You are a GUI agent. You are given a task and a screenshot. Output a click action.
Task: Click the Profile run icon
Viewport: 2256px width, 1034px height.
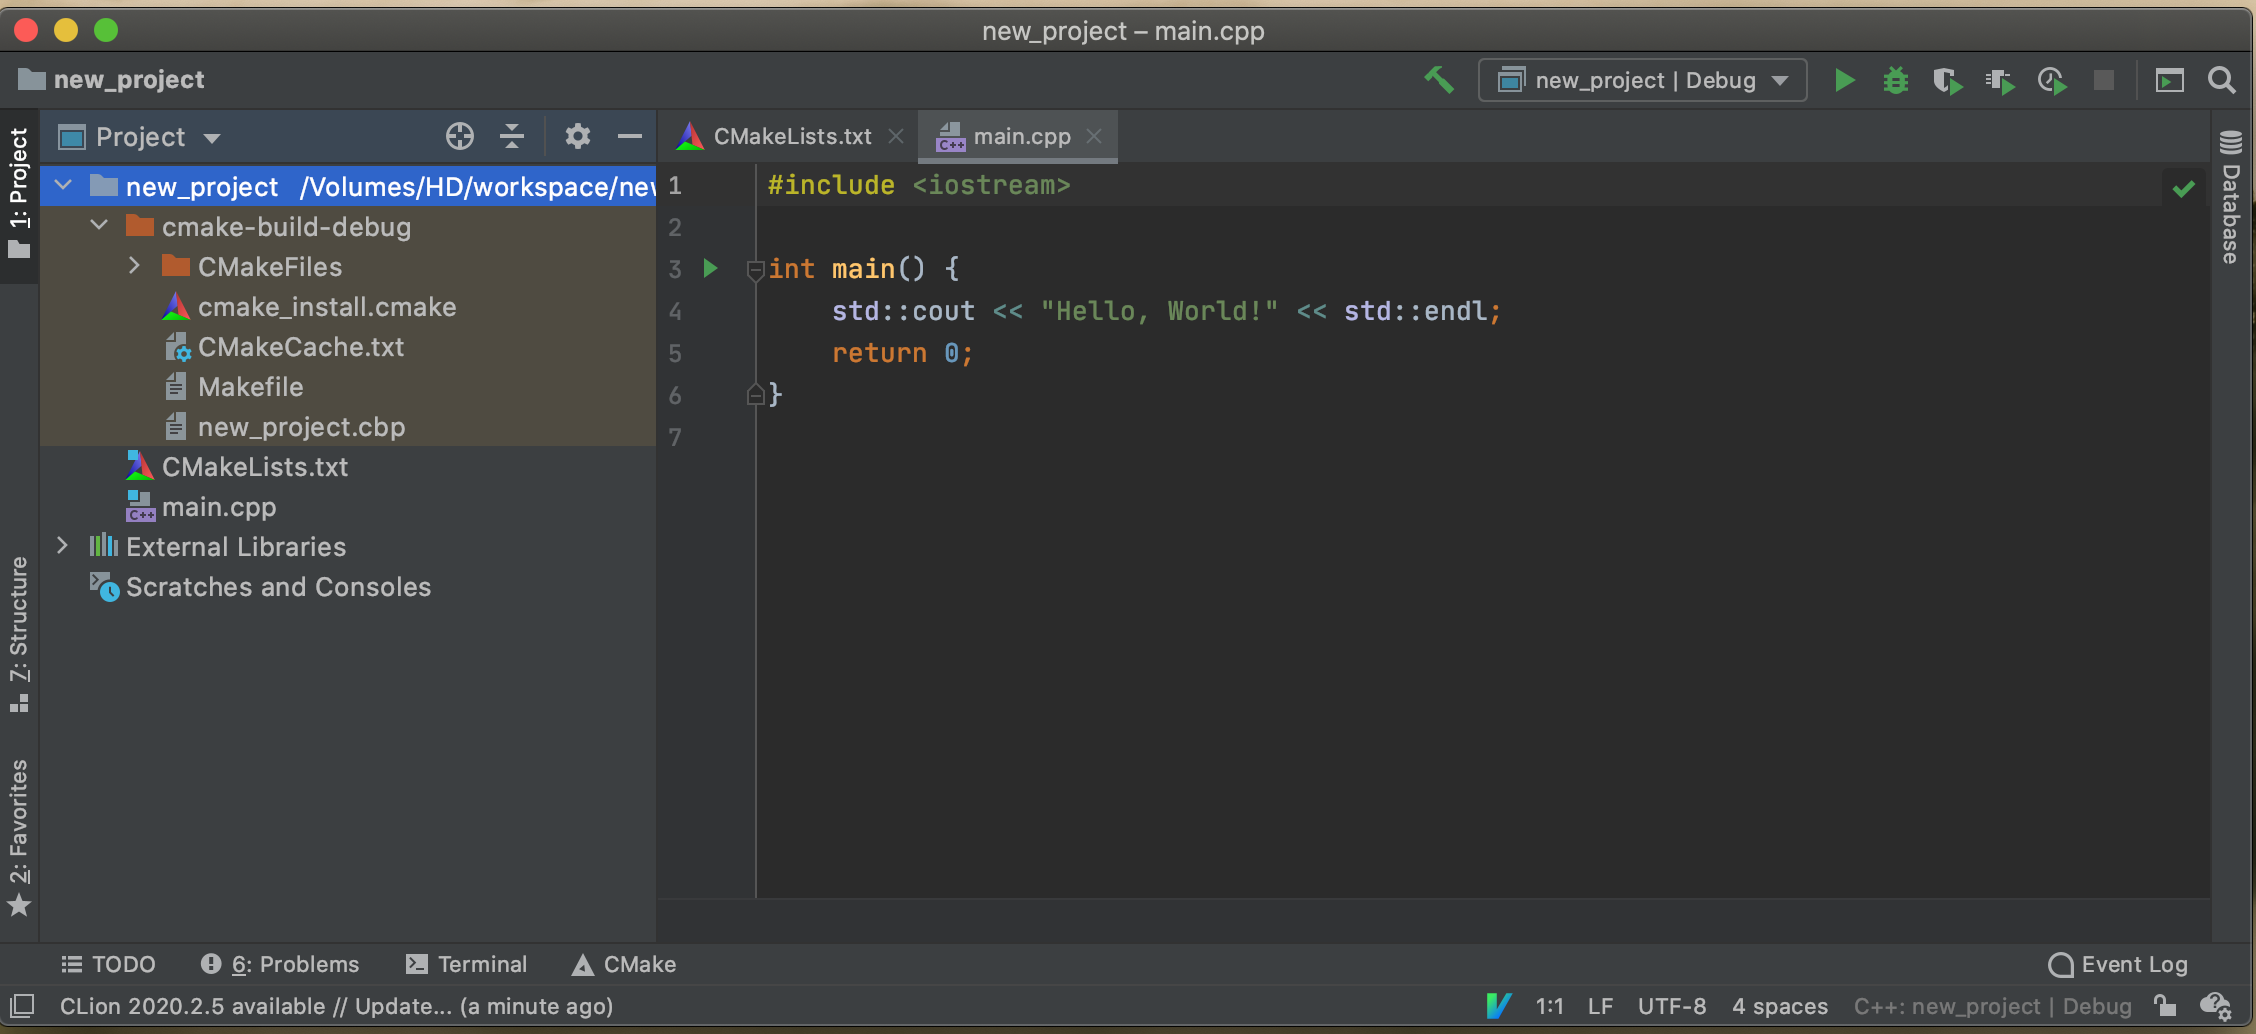tap(2051, 80)
